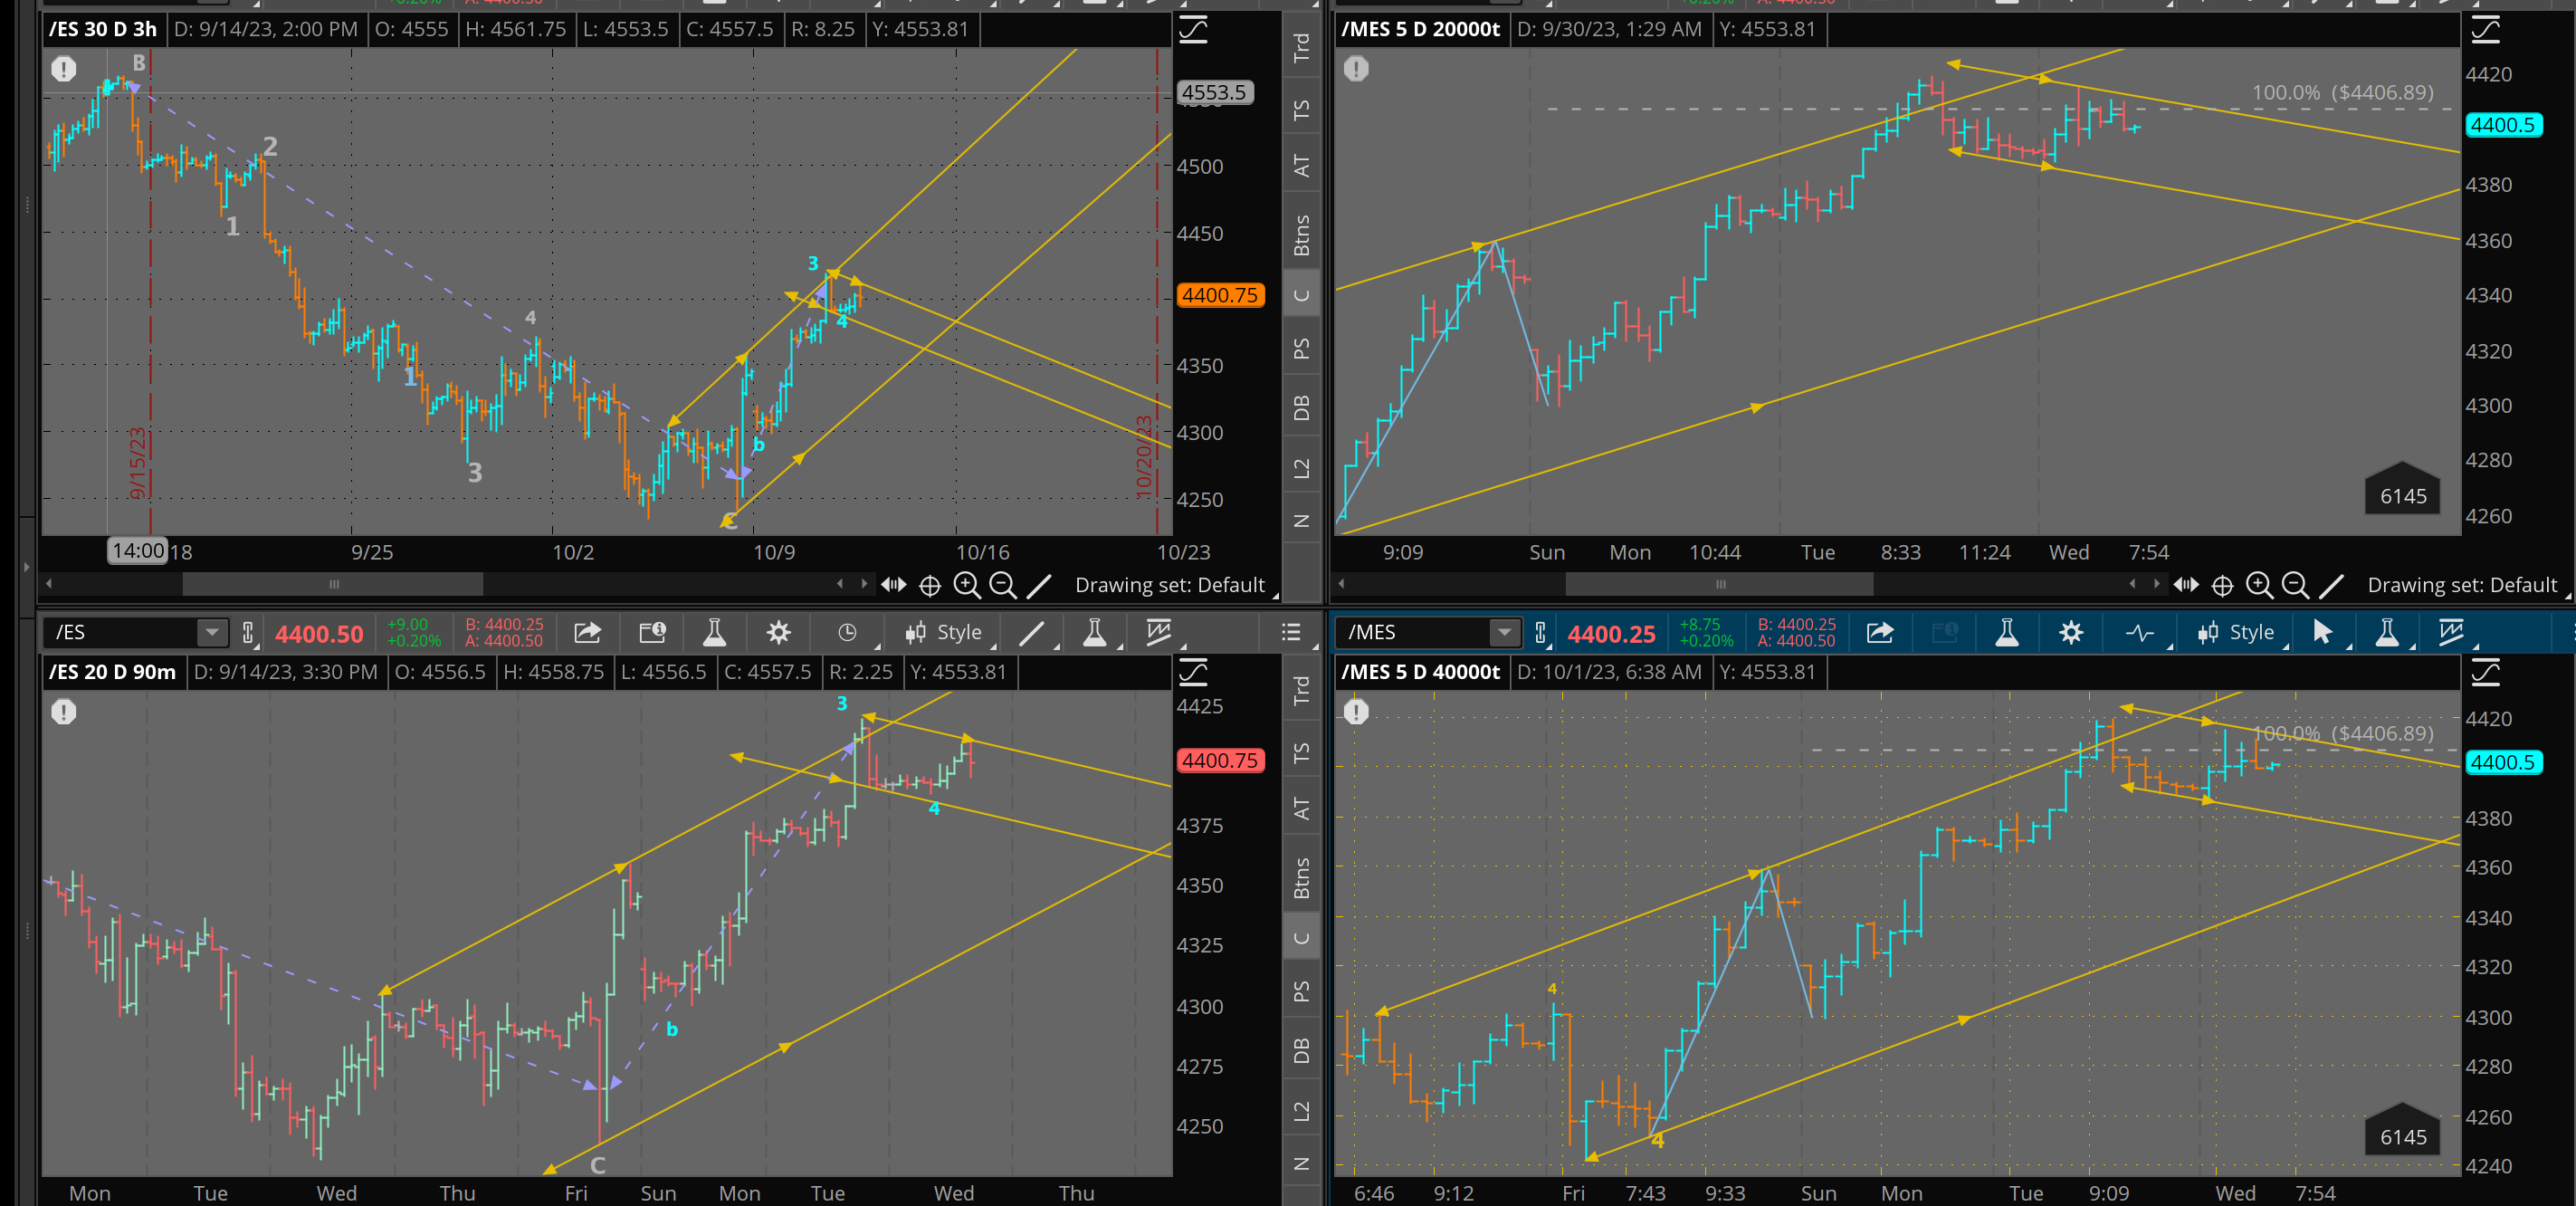
Task: Open chart pattern icon in /MES toolbar
Action: (x=2451, y=632)
